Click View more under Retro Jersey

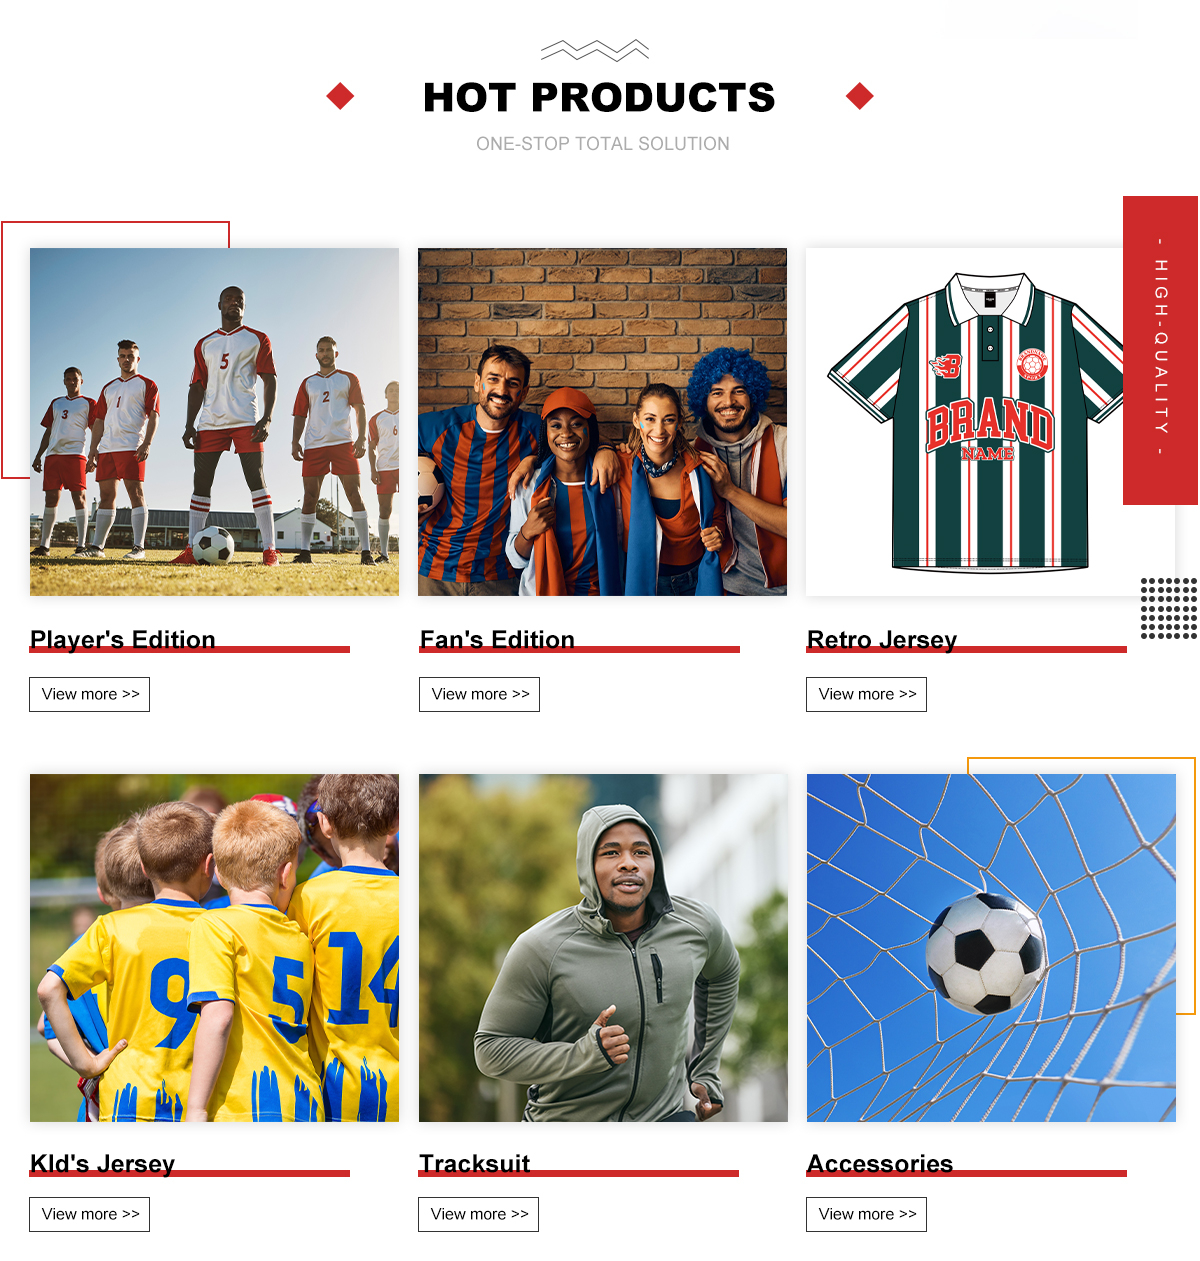coord(866,694)
